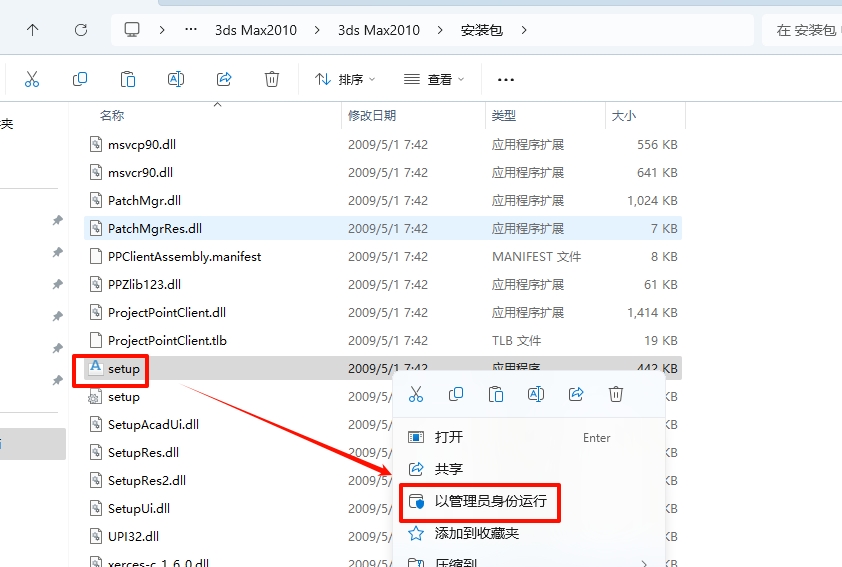Image resolution: width=842 pixels, height=567 pixels.
Task: Sort files by the 修改日期 column header
Action: pyautogui.click(x=372, y=116)
